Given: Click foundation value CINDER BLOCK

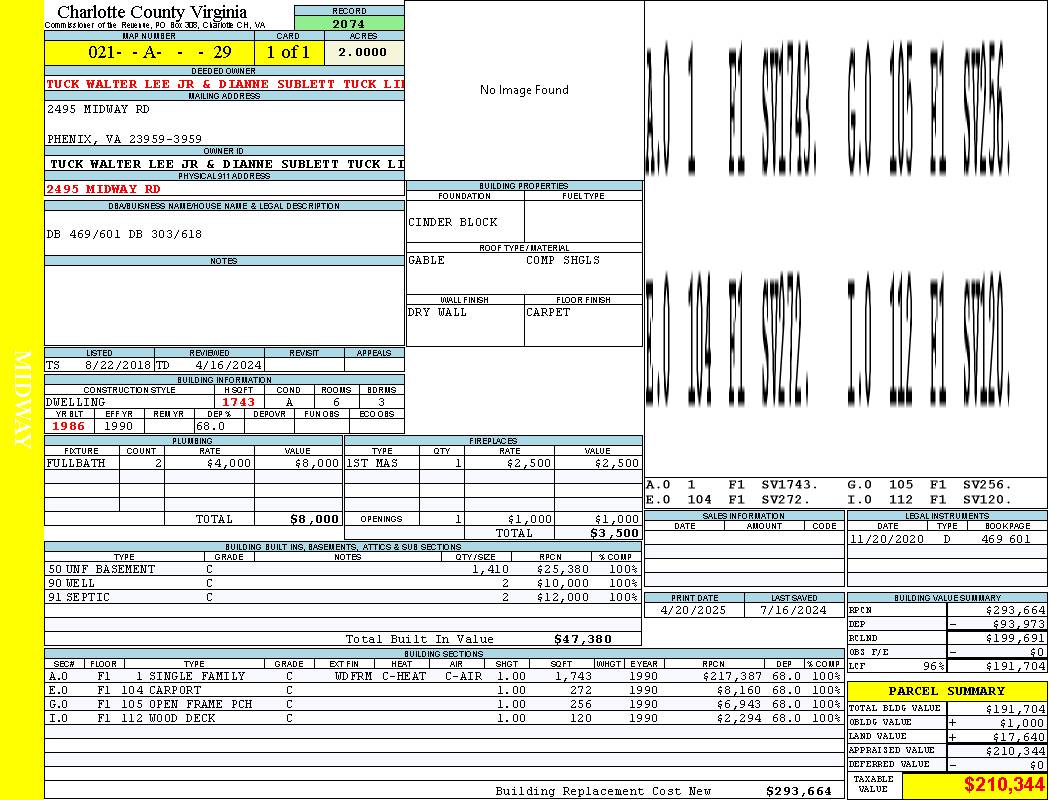Looking at the screenshot, I should [453, 222].
